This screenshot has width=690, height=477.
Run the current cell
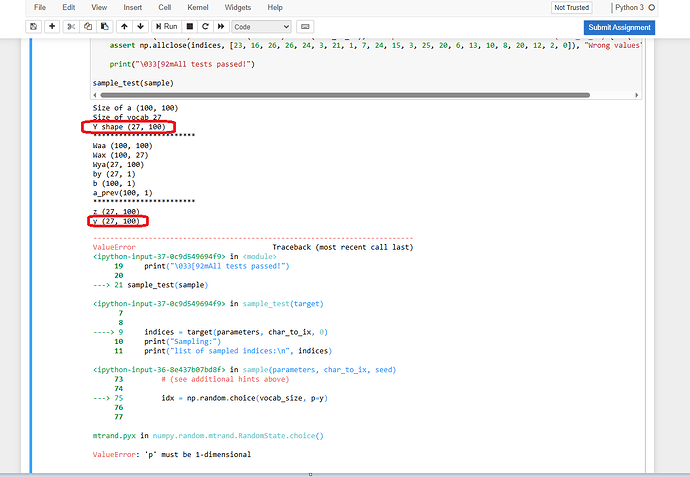(167, 26)
